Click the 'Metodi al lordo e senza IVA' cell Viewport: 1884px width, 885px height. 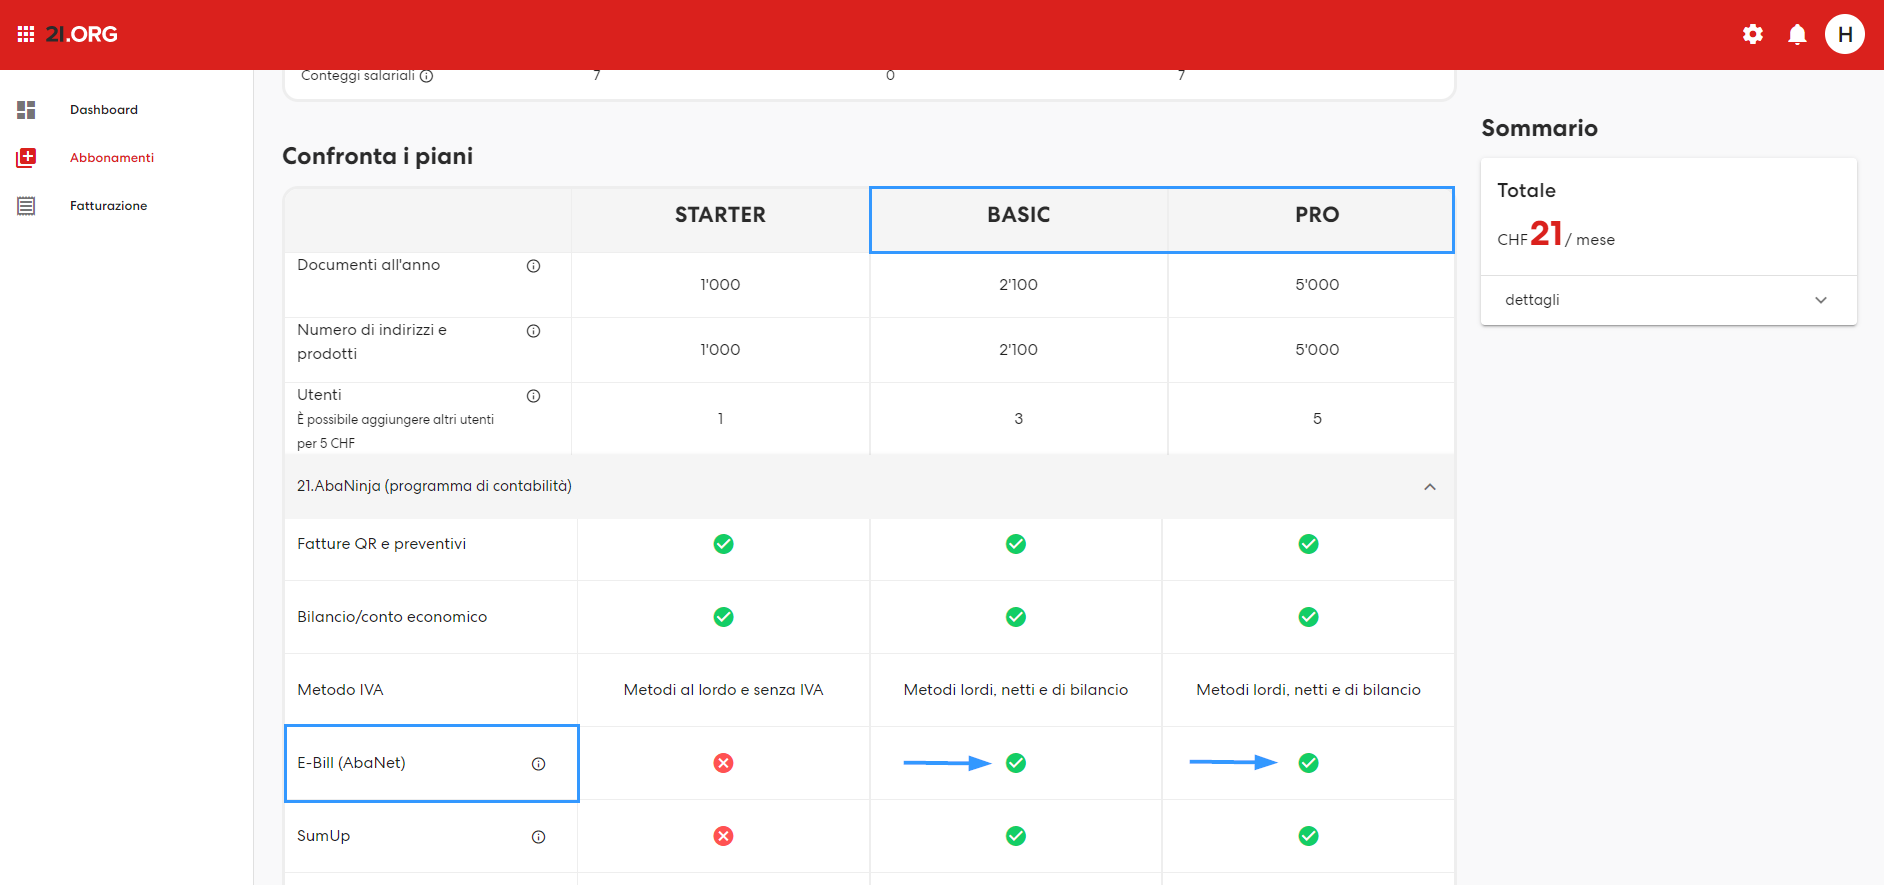pyautogui.click(x=723, y=690)
